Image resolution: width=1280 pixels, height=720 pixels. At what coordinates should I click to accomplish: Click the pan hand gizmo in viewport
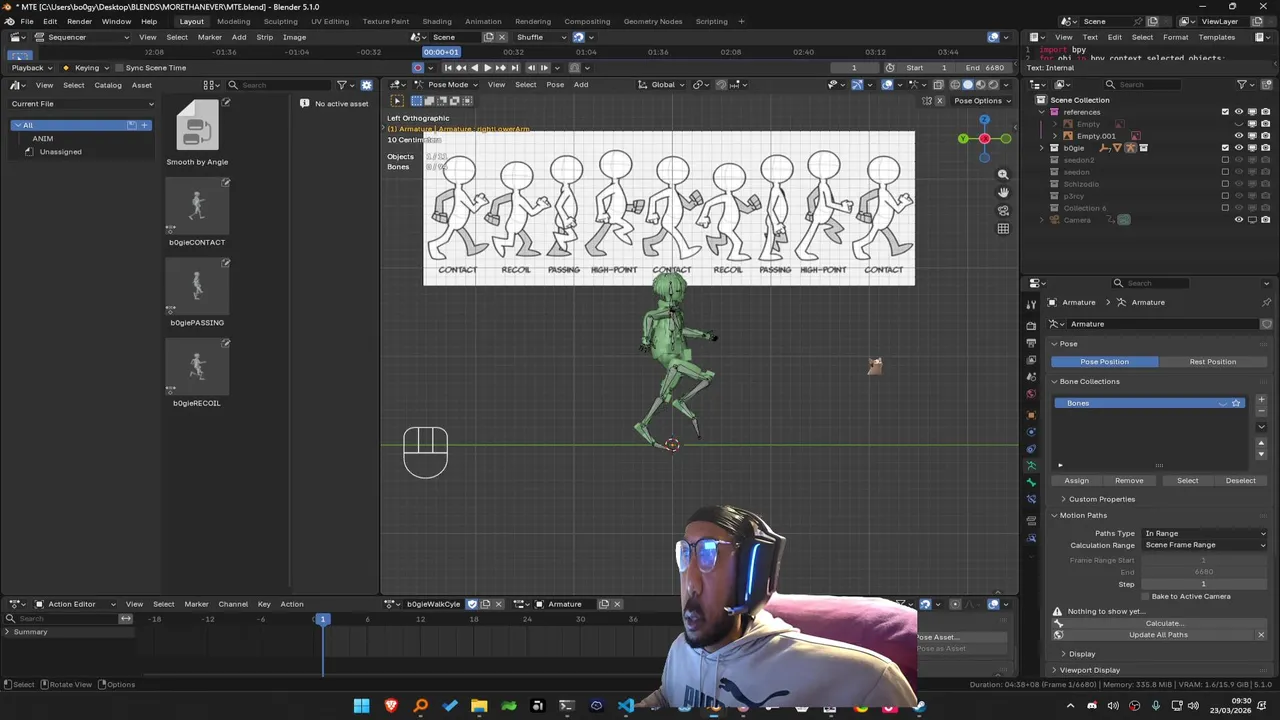[1003, 192]
